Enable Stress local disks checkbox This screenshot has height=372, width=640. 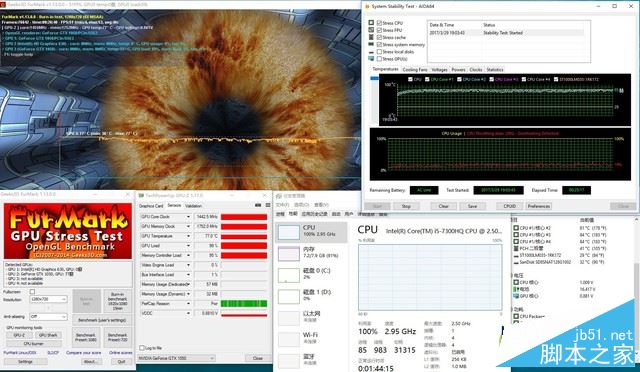379,52
